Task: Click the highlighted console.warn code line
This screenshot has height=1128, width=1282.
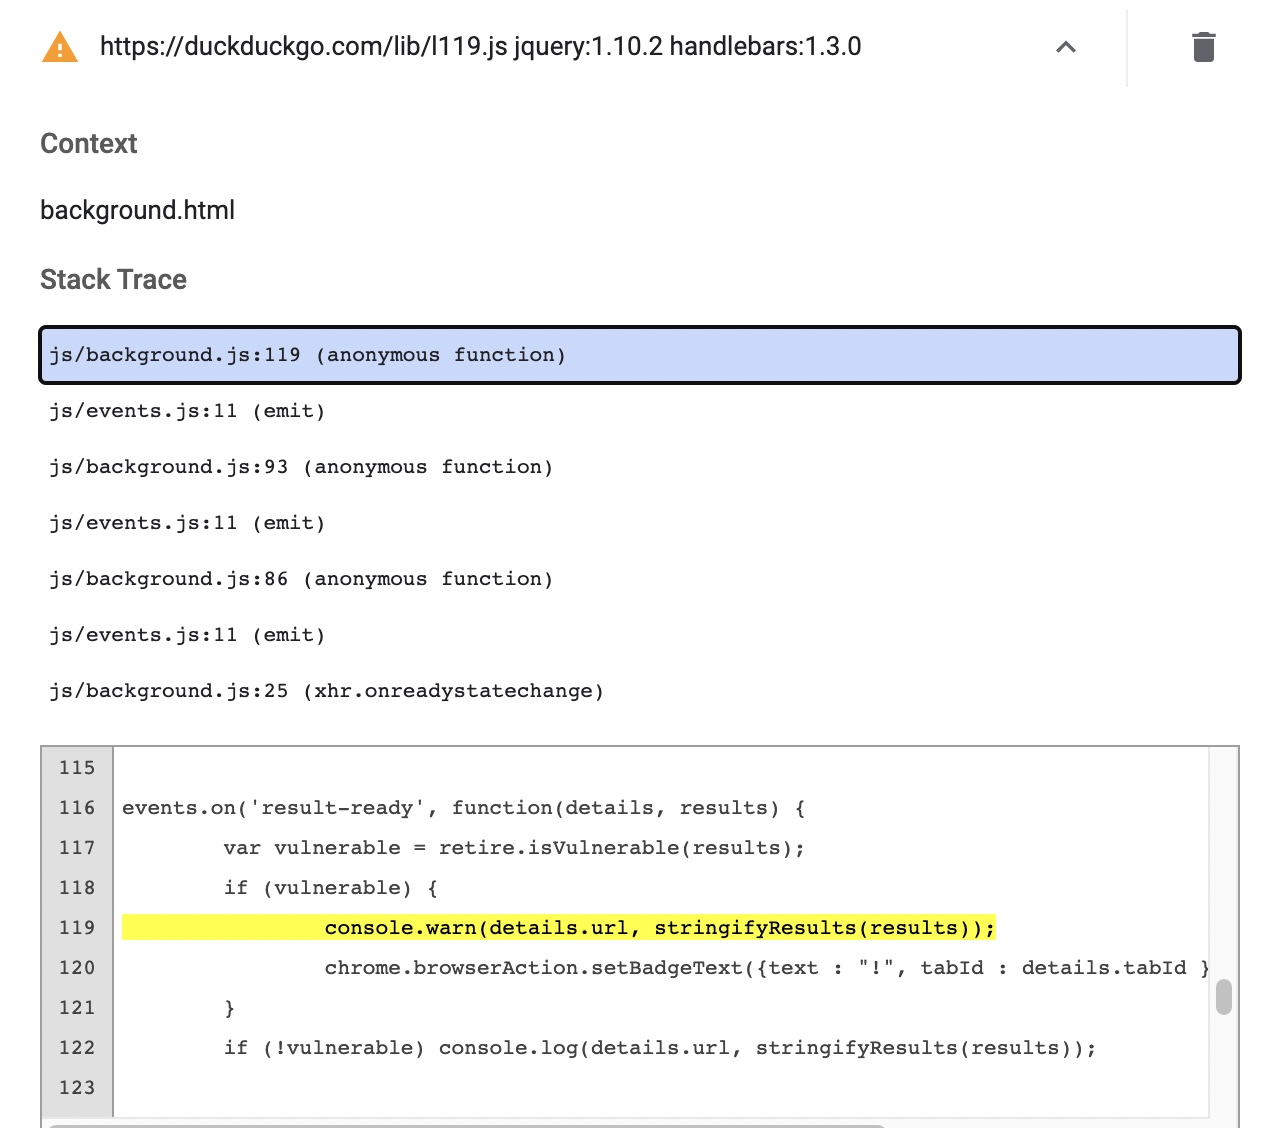Action: [x=660, y=927]
